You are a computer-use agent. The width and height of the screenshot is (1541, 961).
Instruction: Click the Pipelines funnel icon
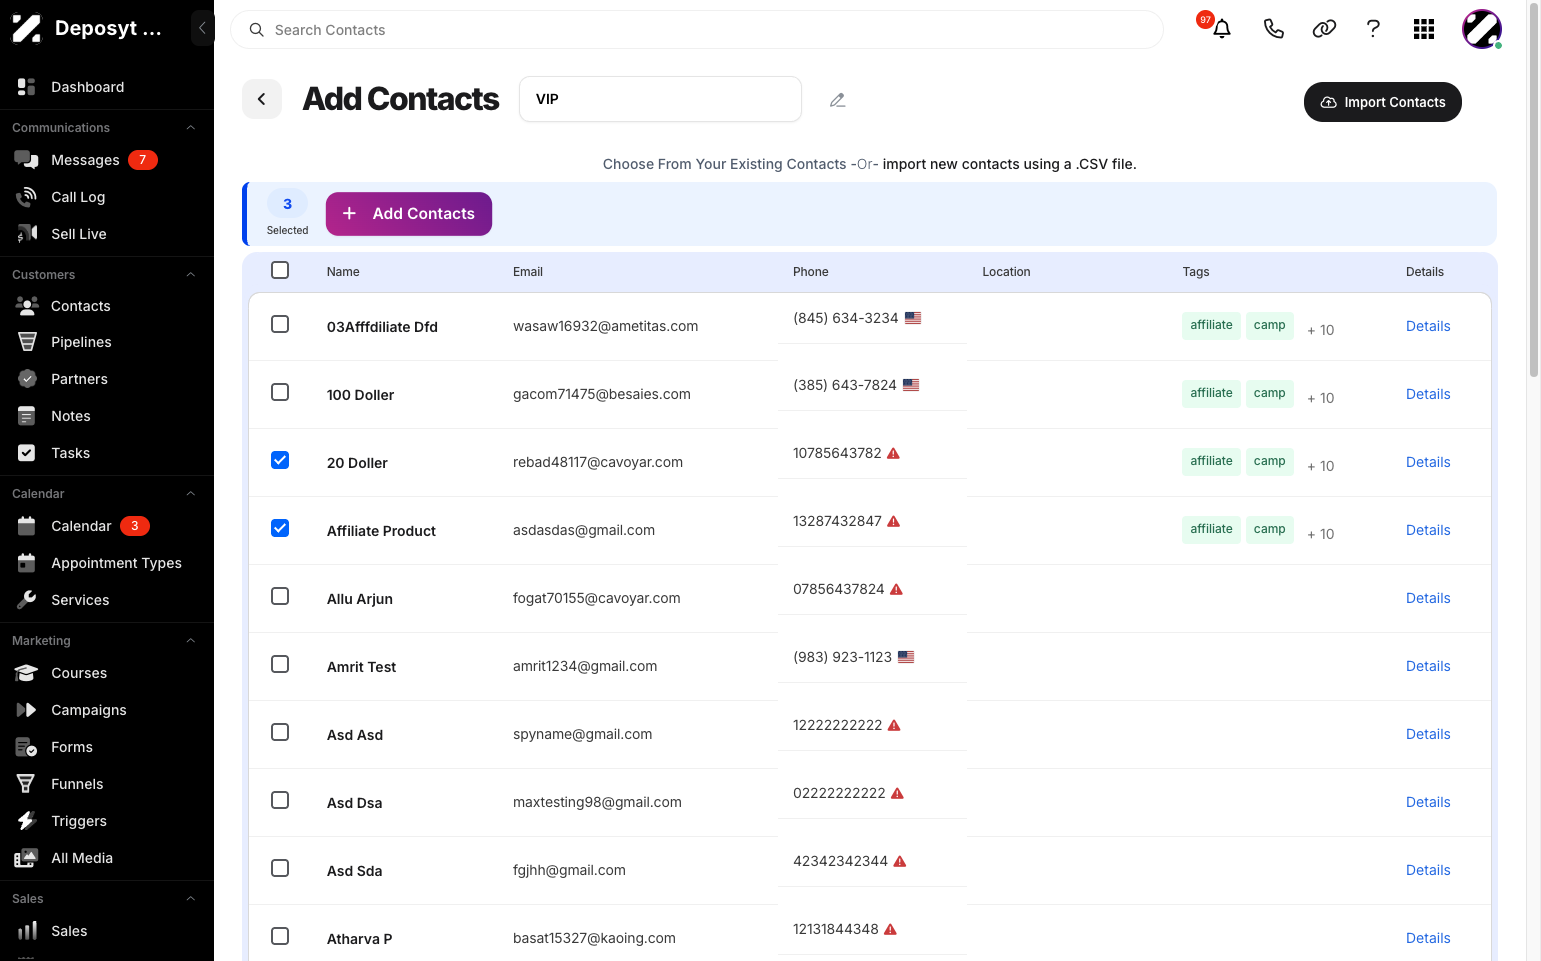tap(27, 342)
